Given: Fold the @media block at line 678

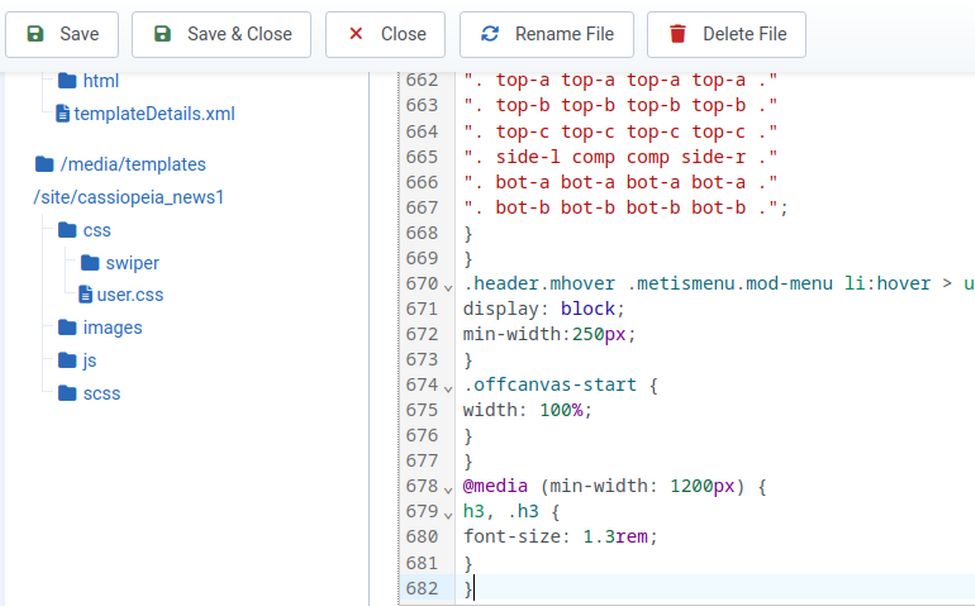Looking at the screenshot, I should [448, 489].
